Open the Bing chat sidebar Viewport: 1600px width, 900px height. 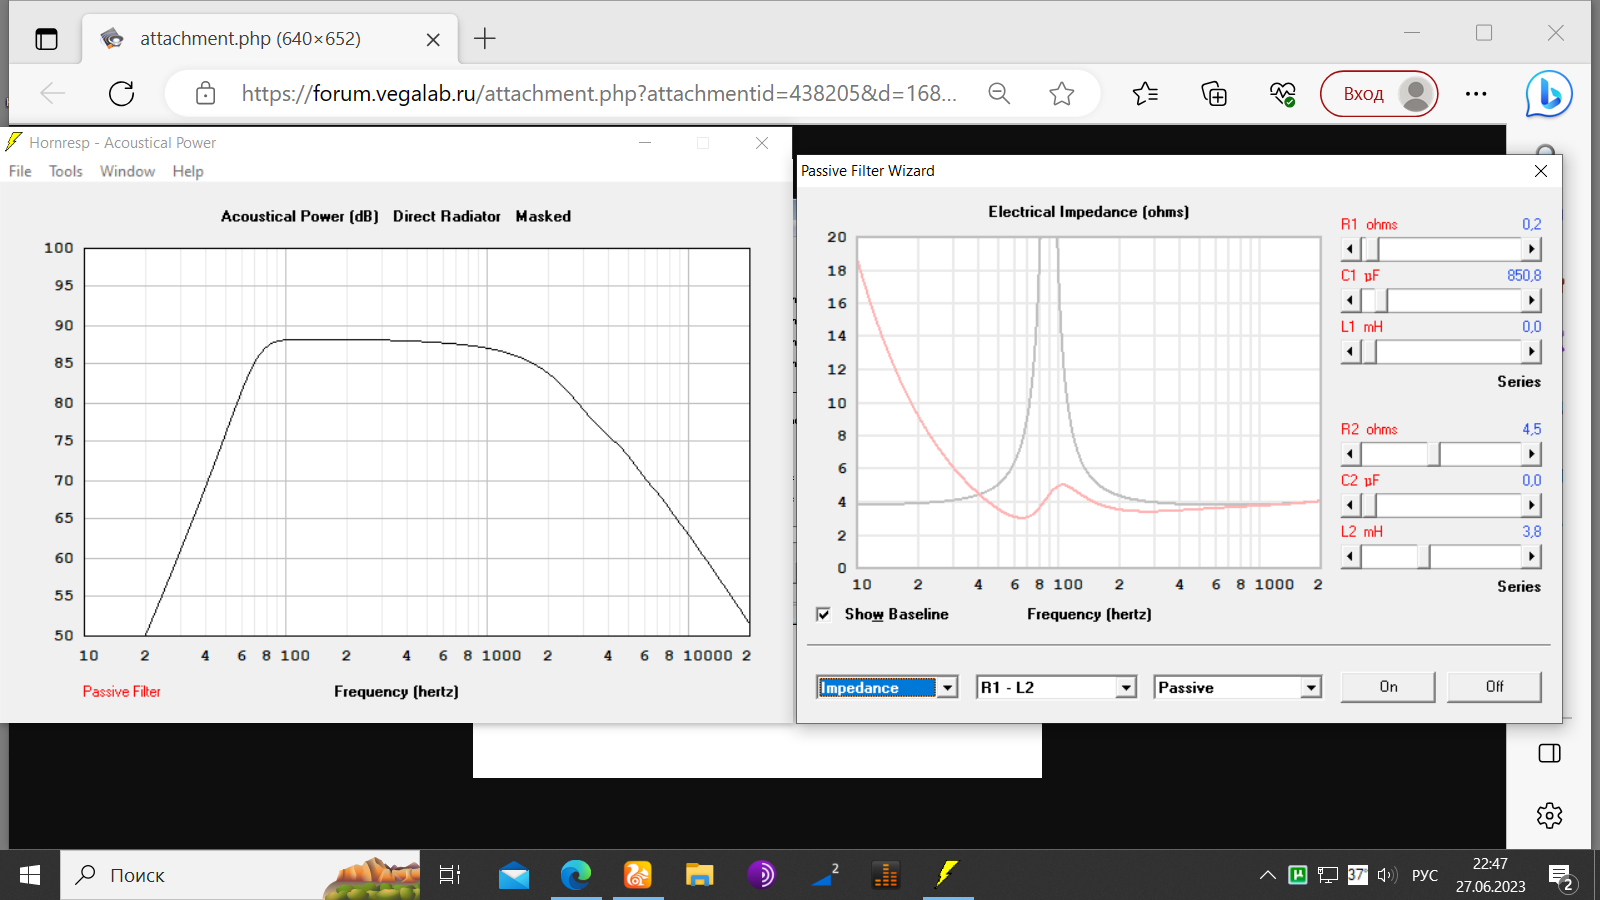[1549, 94]
